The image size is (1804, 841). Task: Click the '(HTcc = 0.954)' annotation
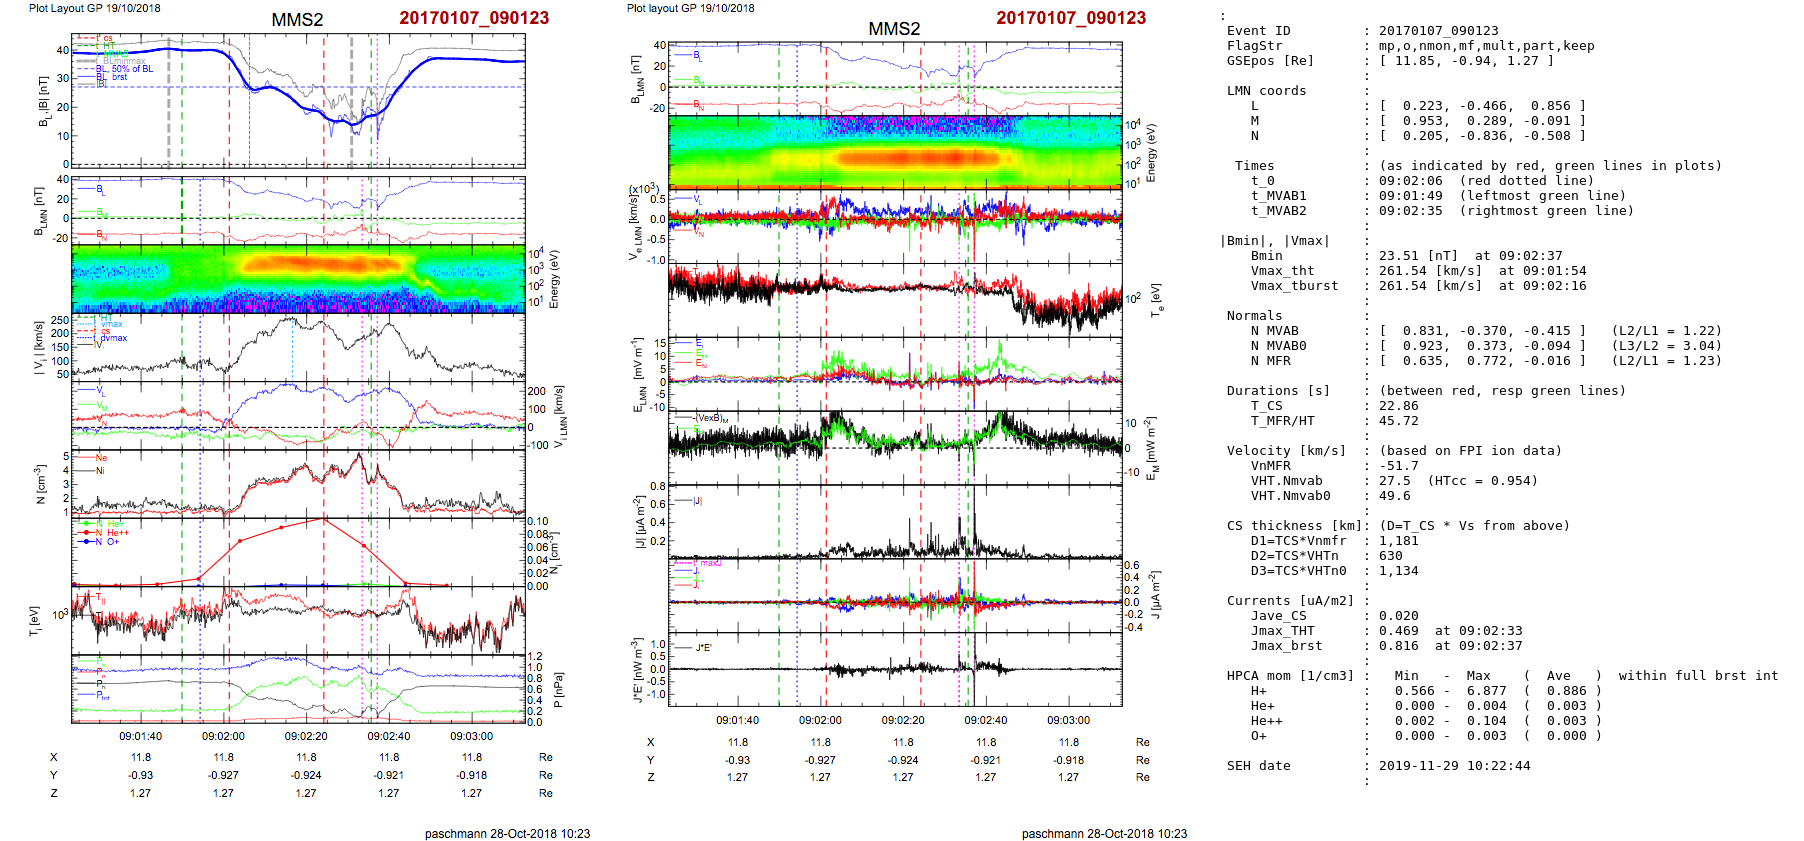point(1482,481)
